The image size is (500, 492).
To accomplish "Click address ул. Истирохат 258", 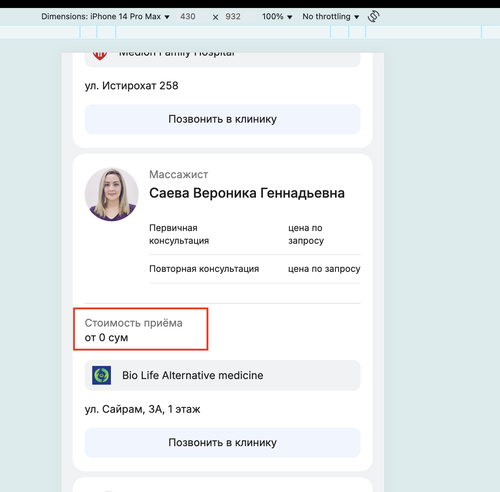I will pyautogui.click(x=131, y=86).
